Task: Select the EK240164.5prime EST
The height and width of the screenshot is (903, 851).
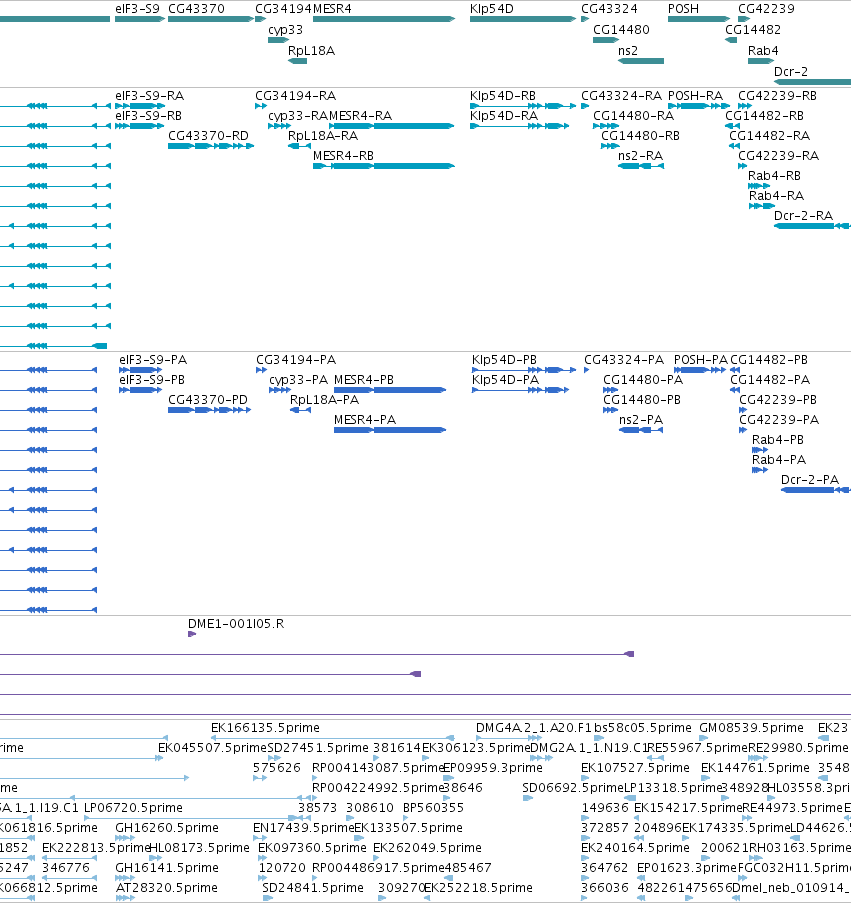Action: [584, 858]
